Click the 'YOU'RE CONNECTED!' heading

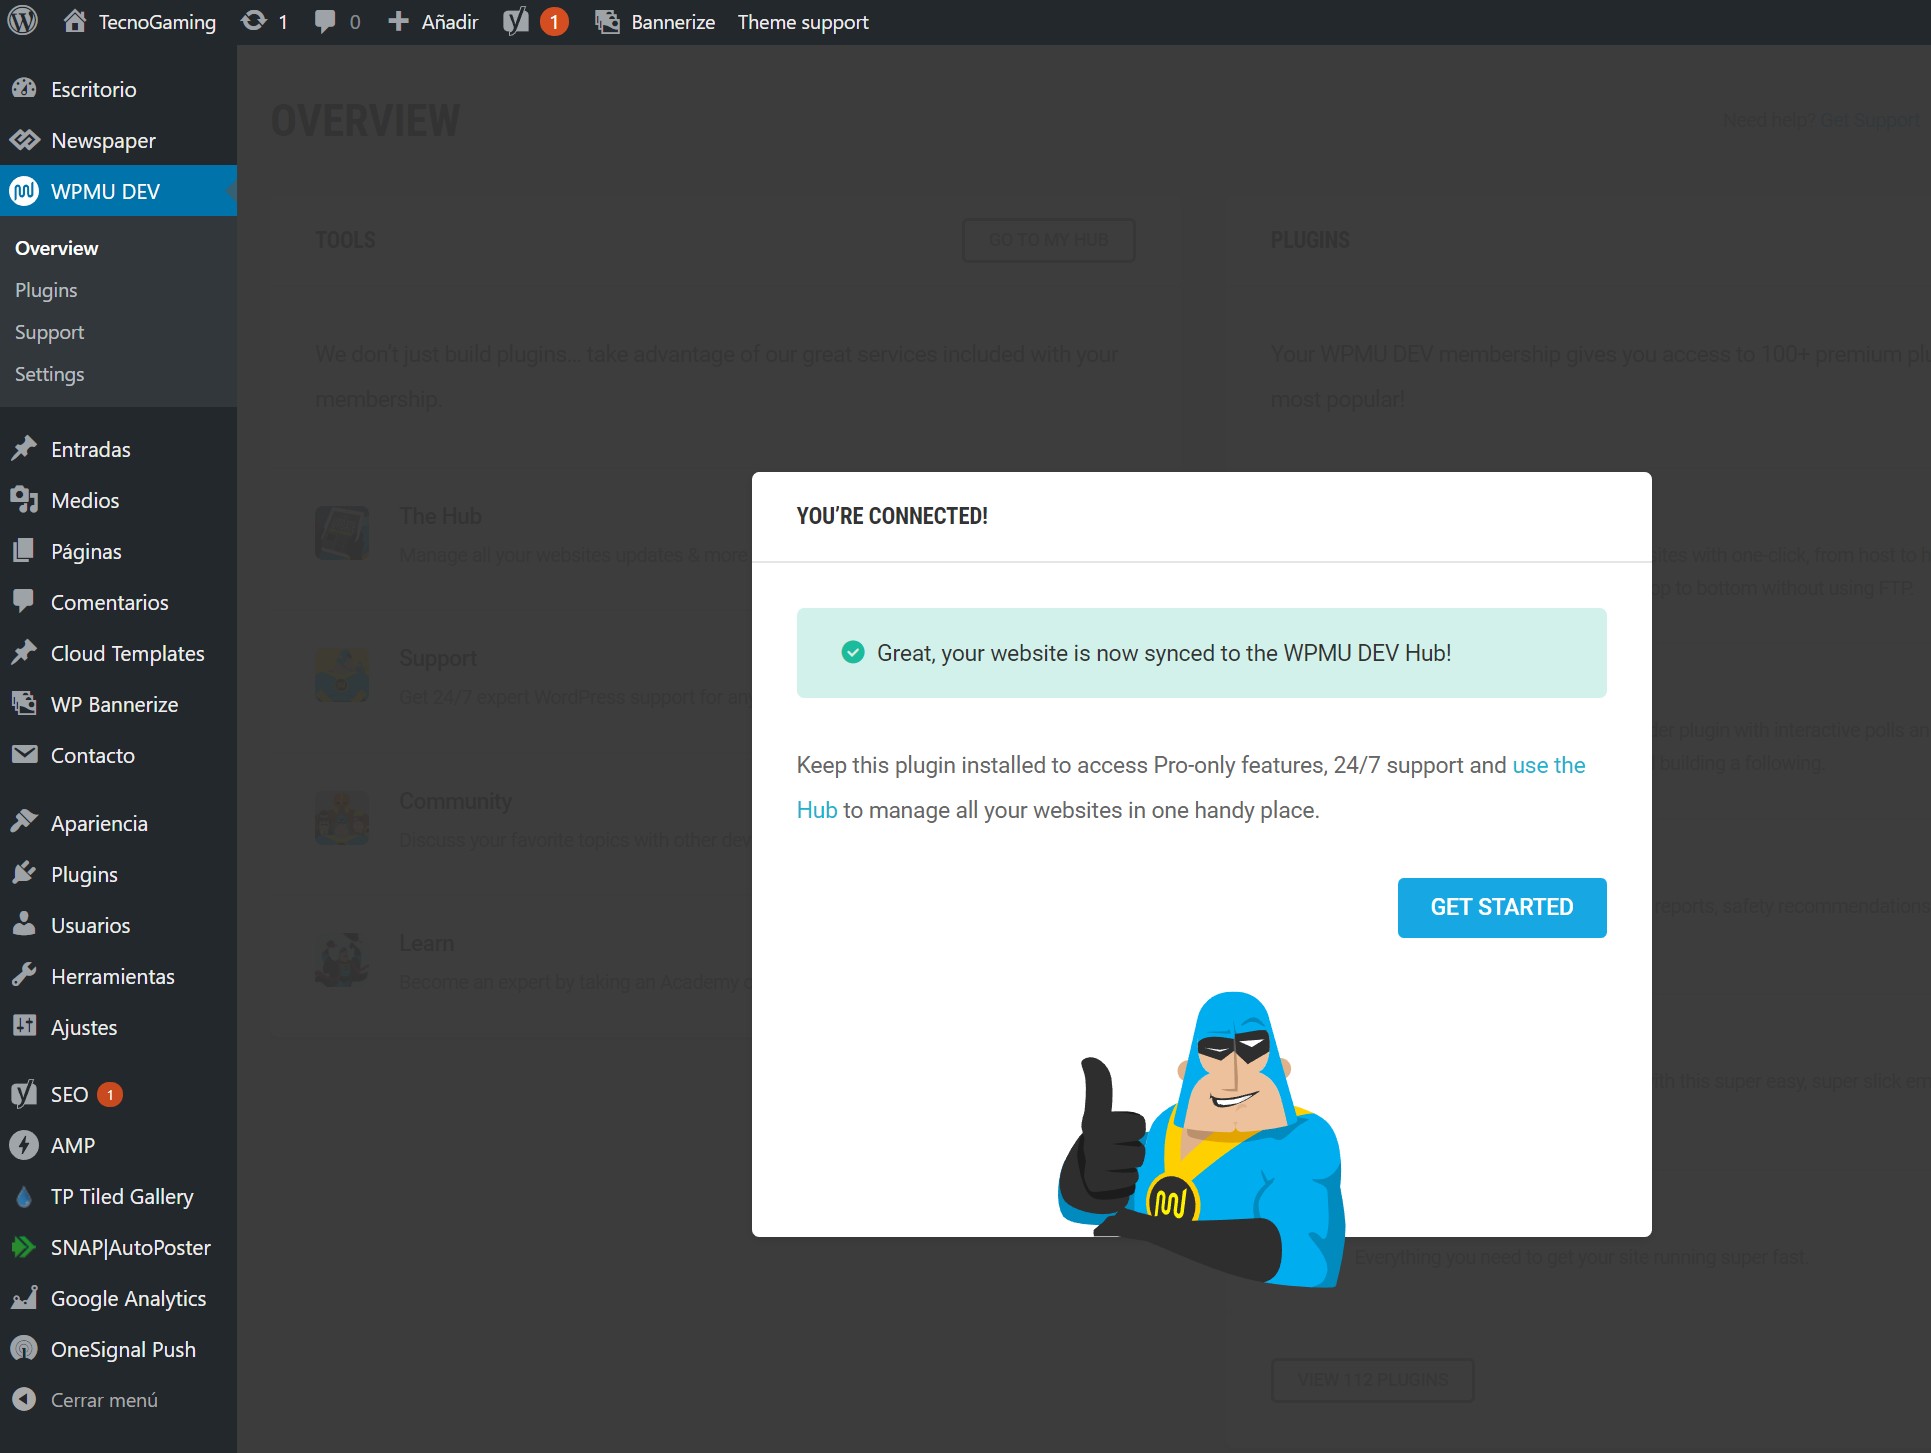click(892, 516)
